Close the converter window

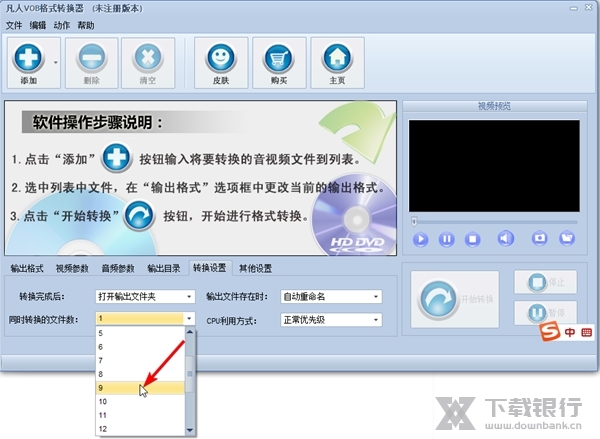(x=589, y=8)
